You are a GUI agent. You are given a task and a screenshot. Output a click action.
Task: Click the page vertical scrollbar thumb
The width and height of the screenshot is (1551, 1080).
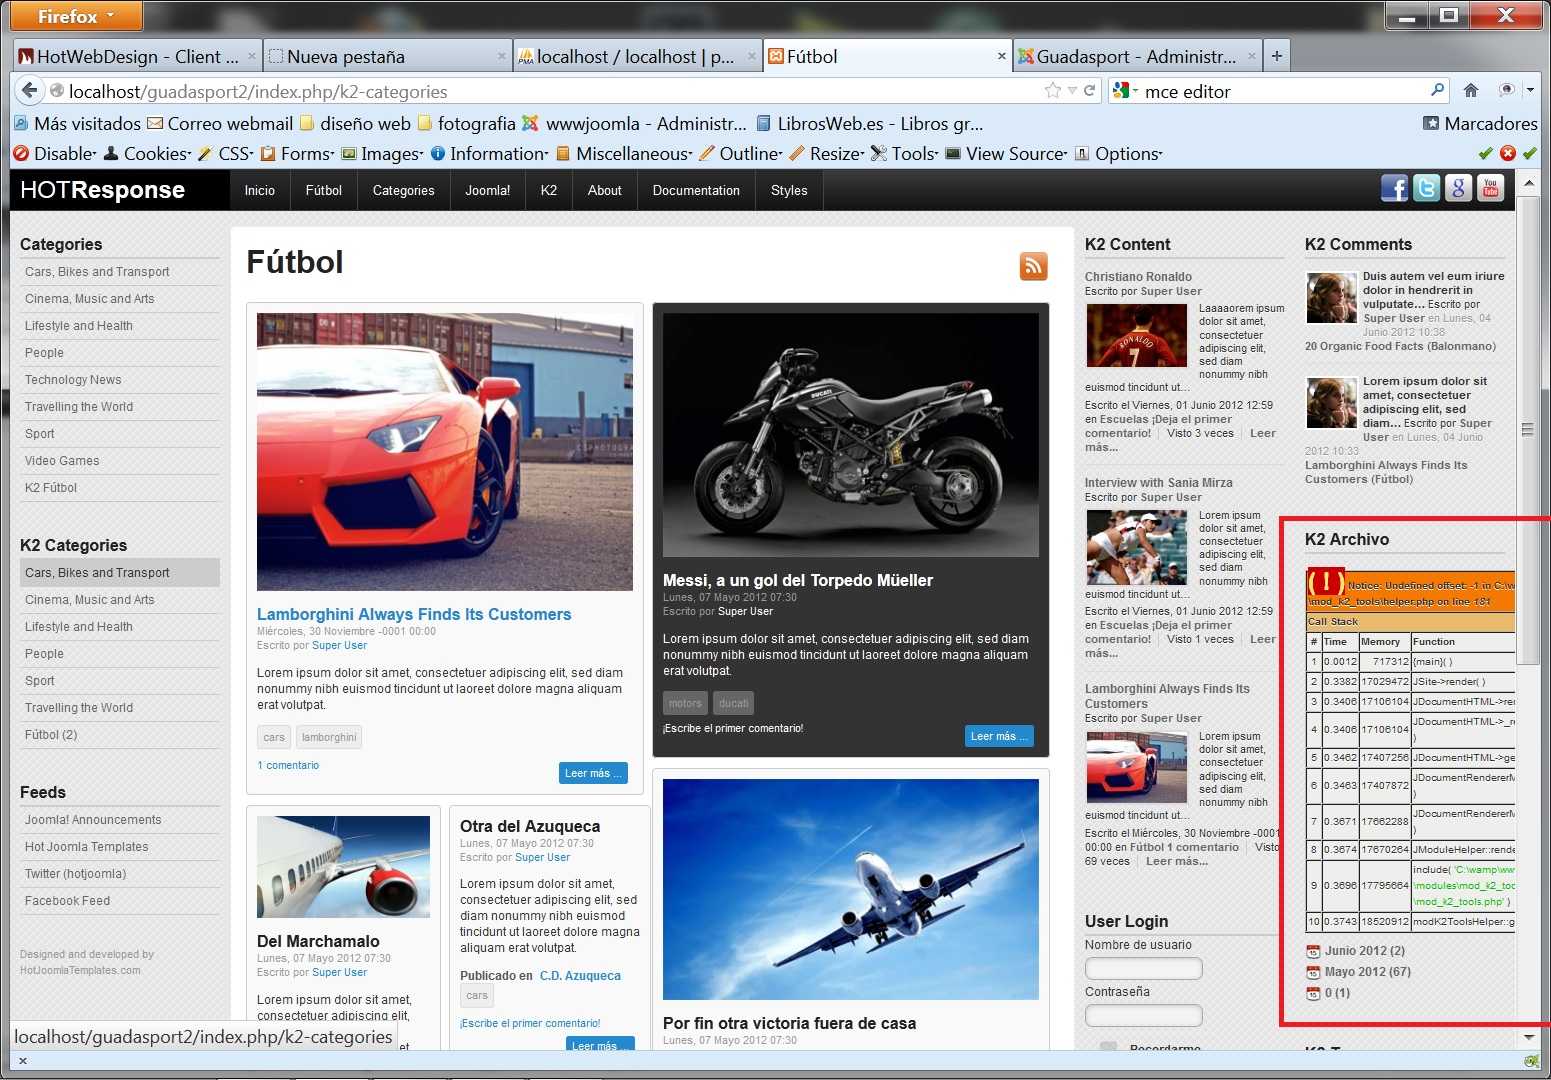coord(1527,430)
